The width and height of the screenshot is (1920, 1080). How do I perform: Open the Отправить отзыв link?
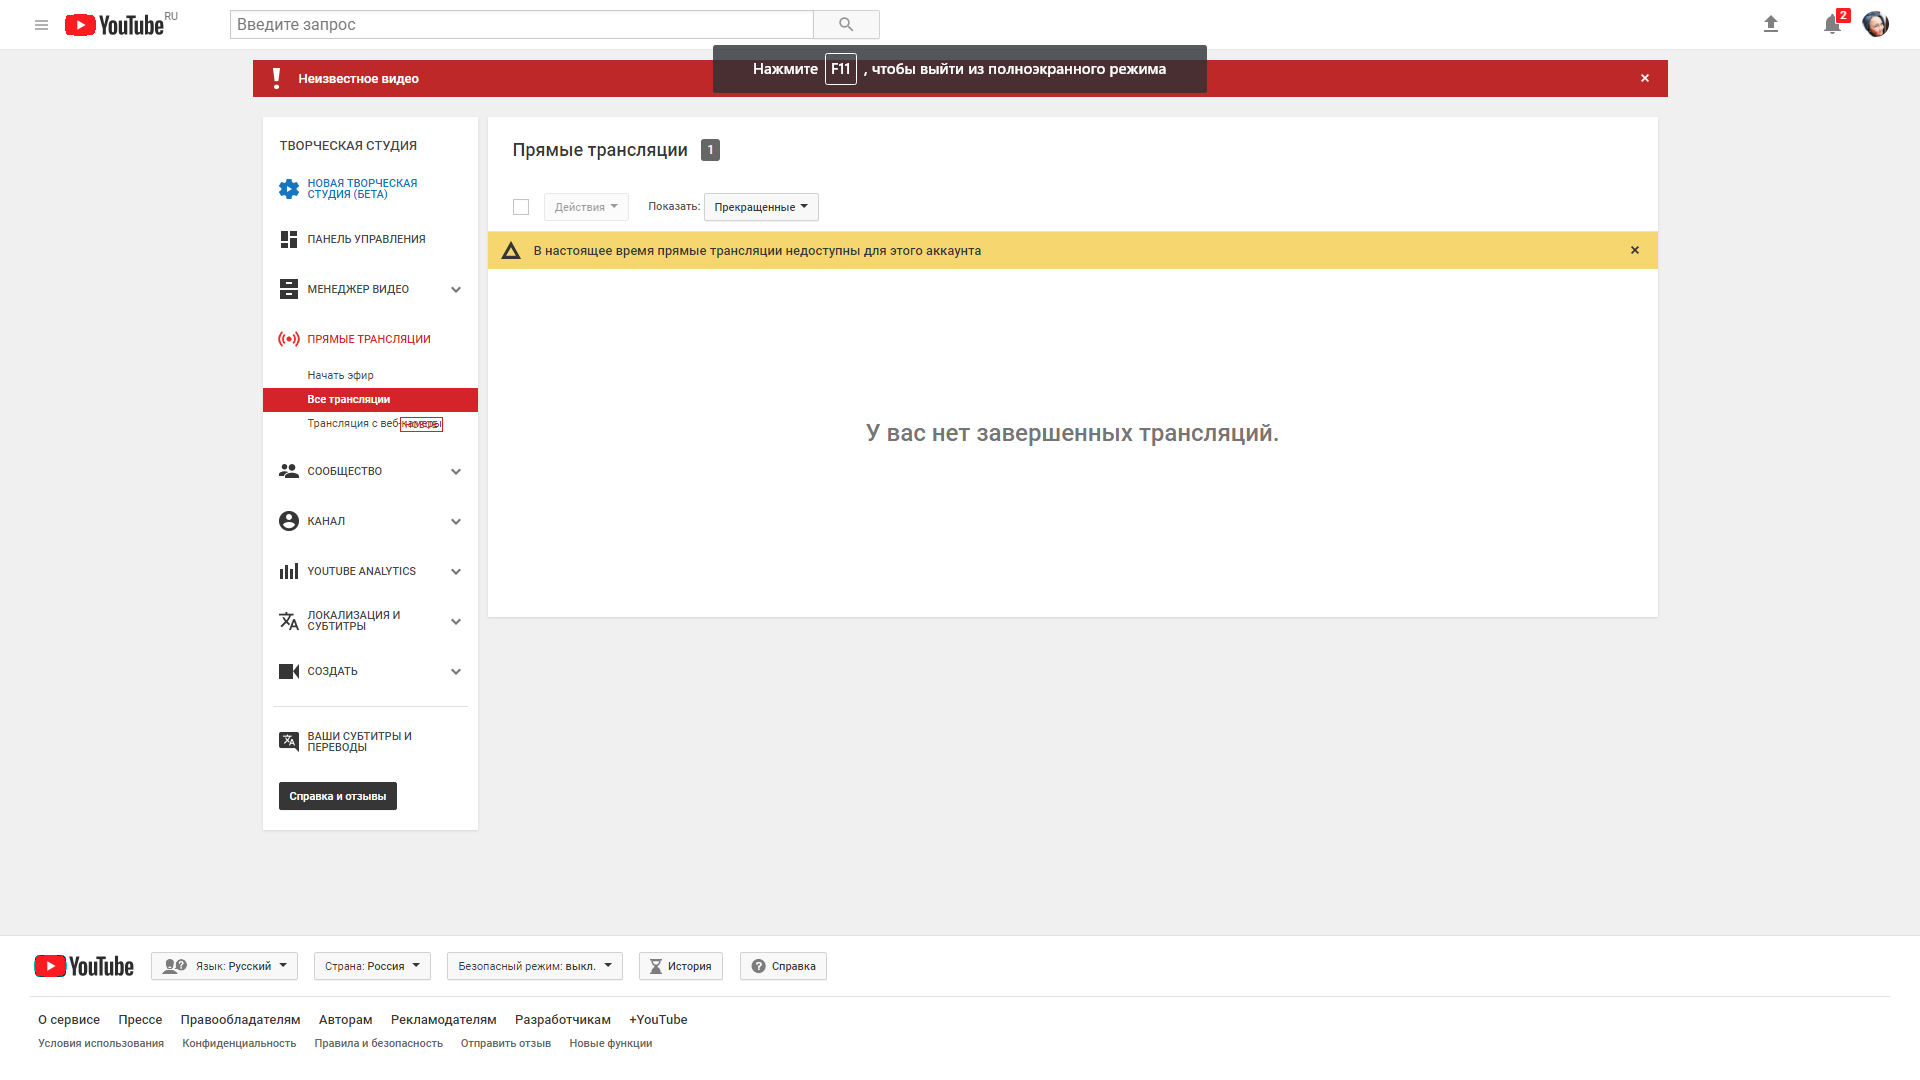(x=506, y=1043)
